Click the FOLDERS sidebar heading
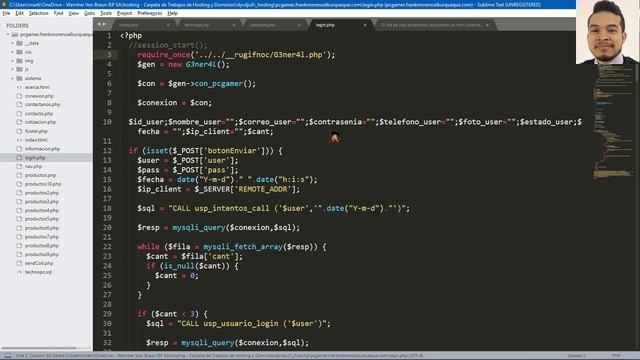 click(18, 25)
